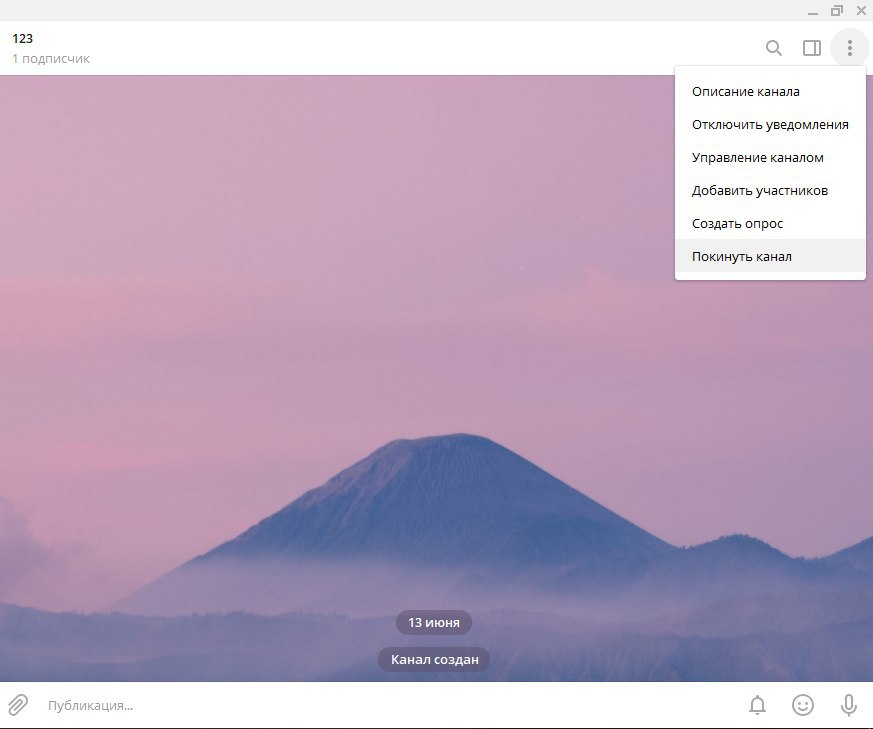This screenshot has width=873, height=729.
Task: Select 'Добавить участников' option
Action: point(770,190)
